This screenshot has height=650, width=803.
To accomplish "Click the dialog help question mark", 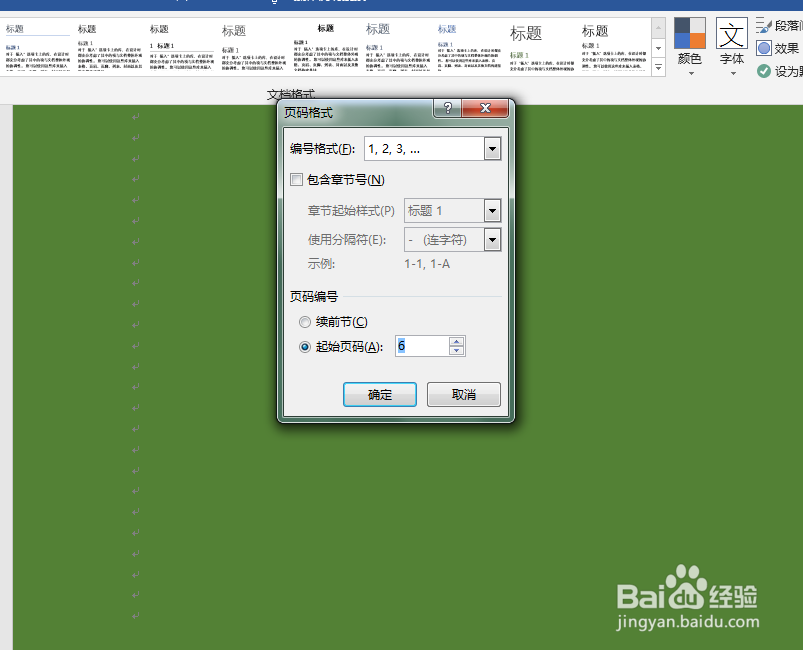I will pyautogui.click(x=446, y=108).
